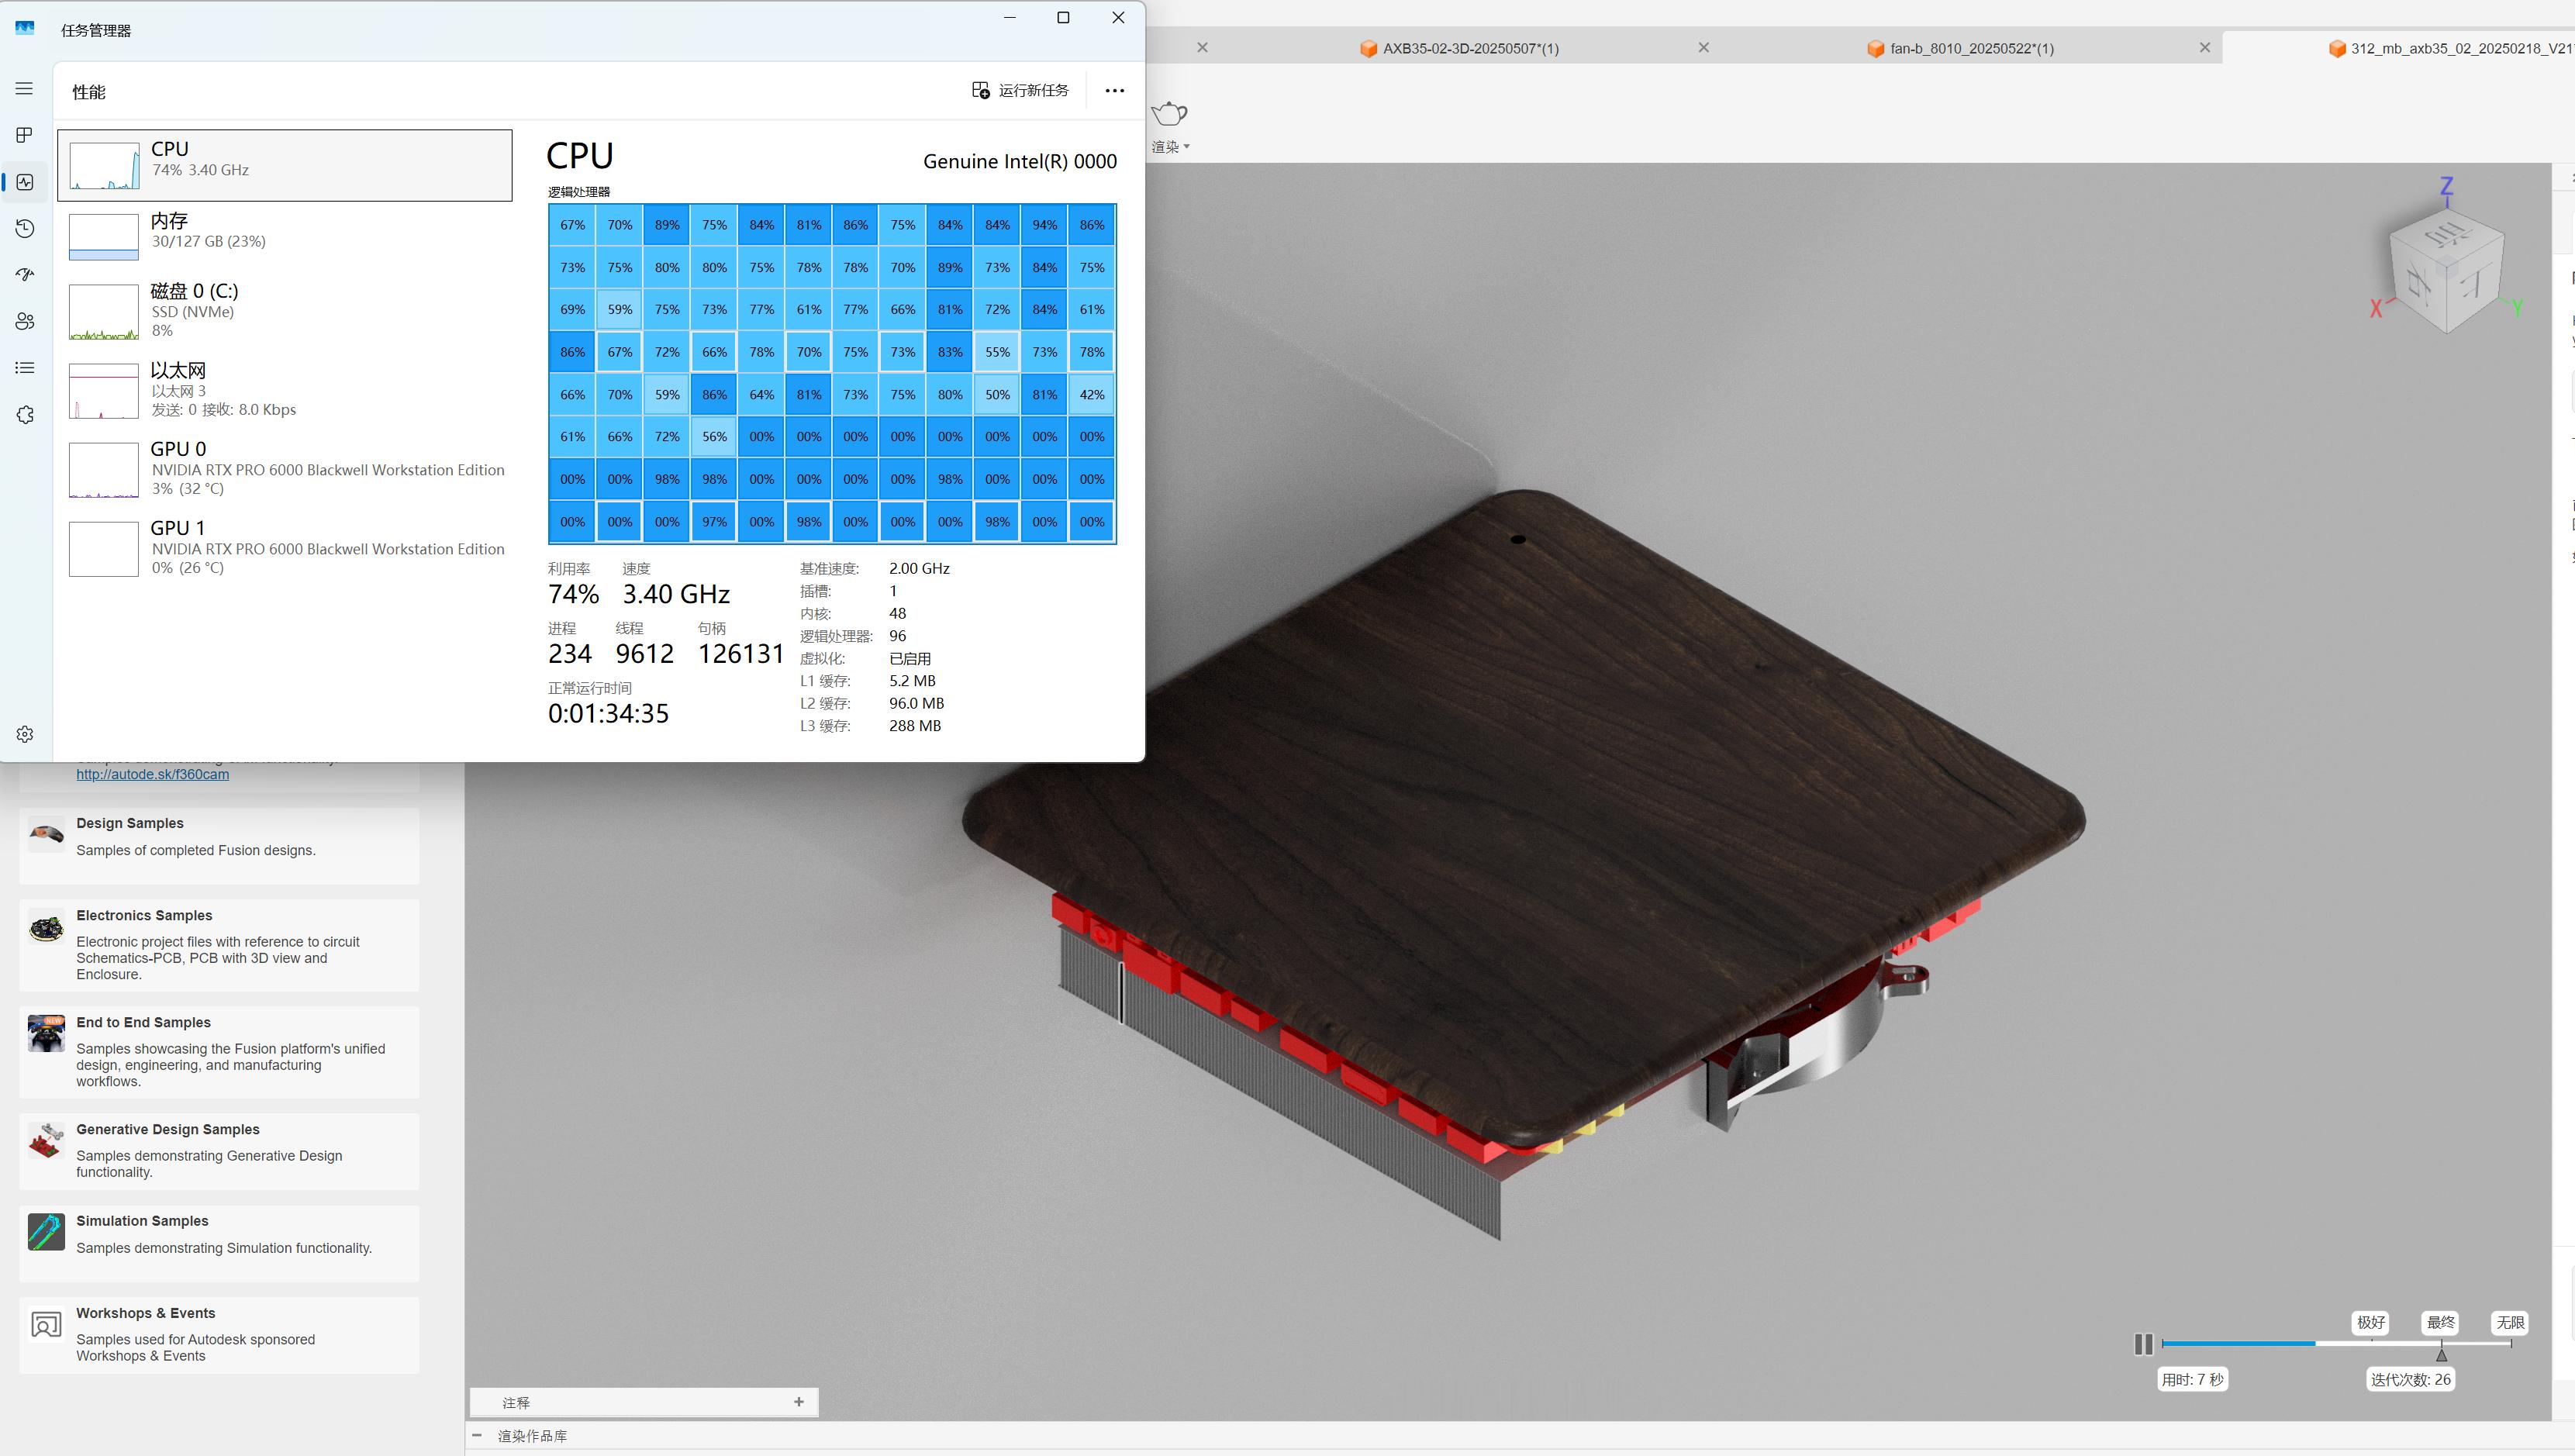Click the 迭代次数: 26 iteration count label
2575x1456 pixels.
tap(2410, 1380)
